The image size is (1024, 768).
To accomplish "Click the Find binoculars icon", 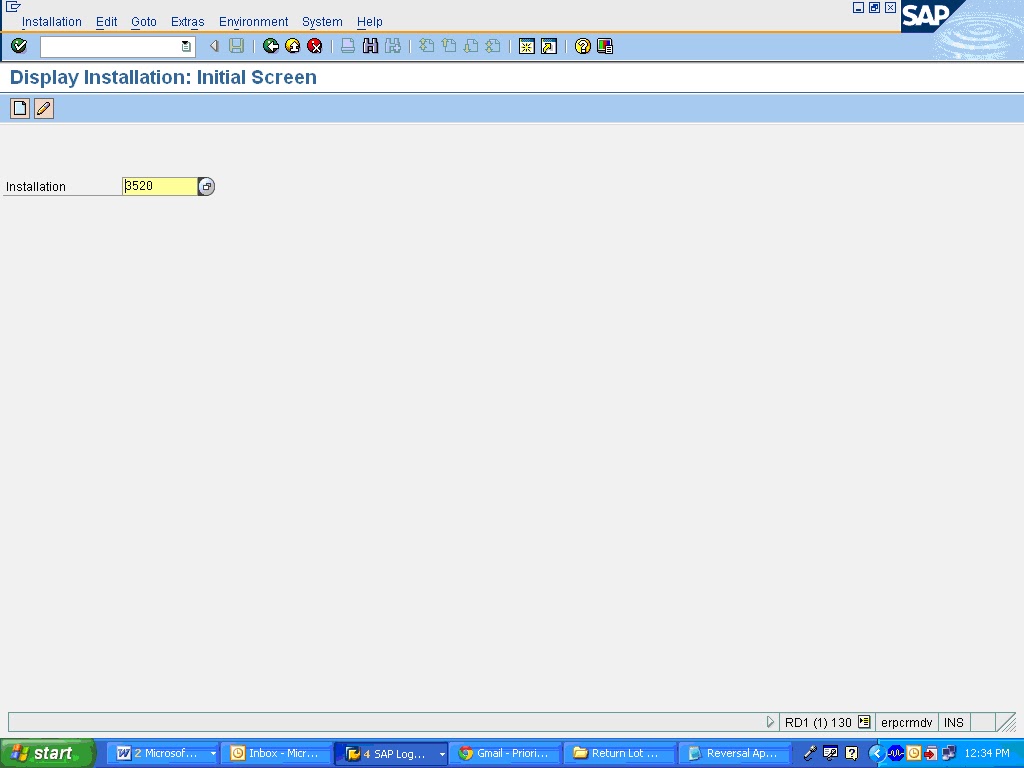I will coord(370,46).
